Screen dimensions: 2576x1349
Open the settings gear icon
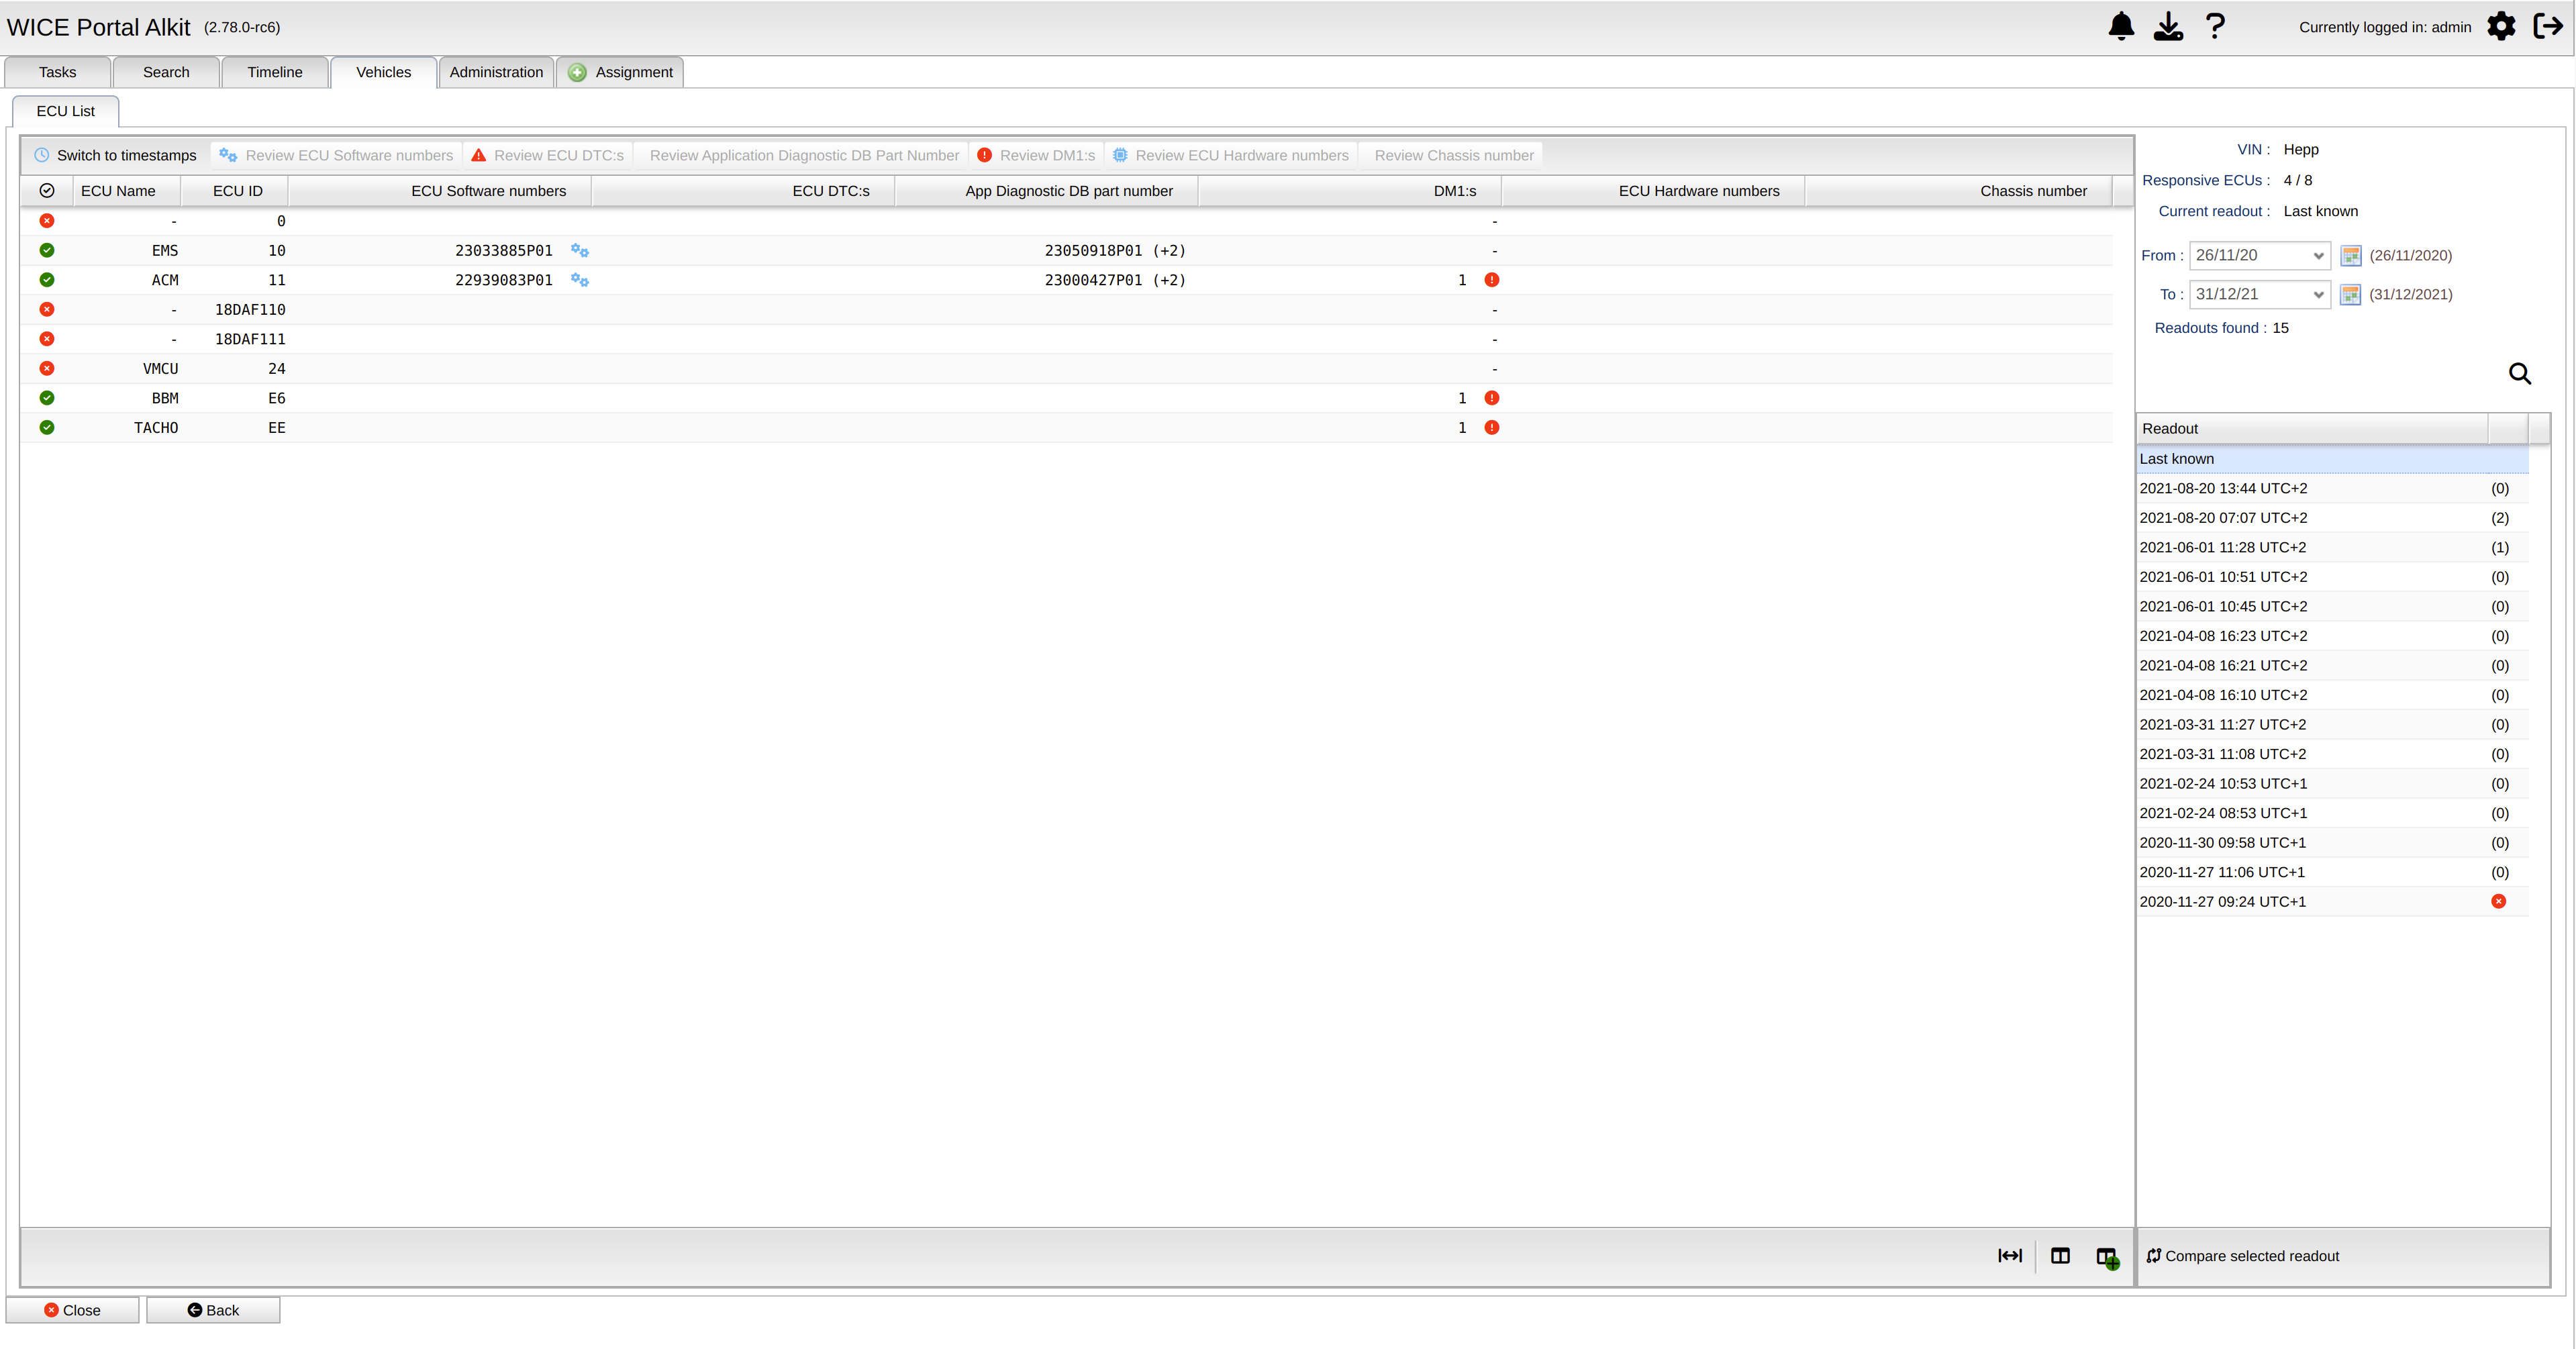(2501, 26)
